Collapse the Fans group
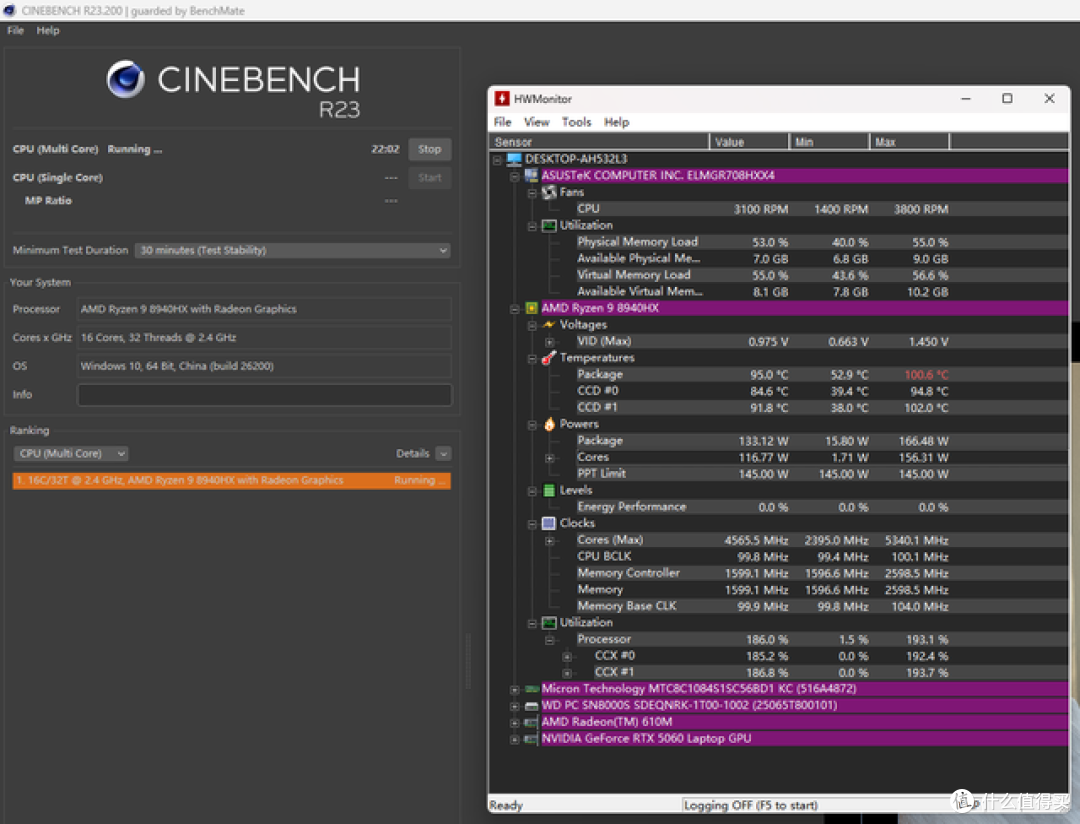 532,193
